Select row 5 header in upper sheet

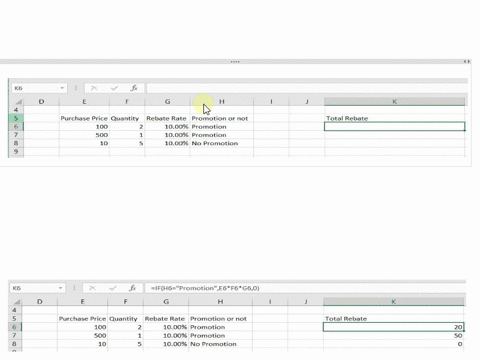(16, 118)
